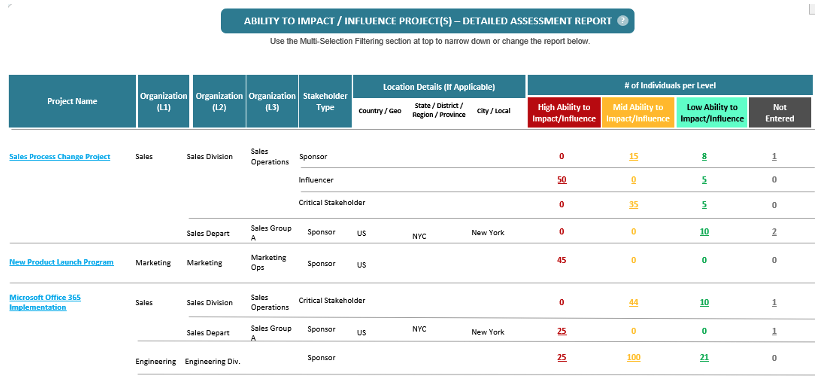The image size is (820, 389).
Task: Select the mid-ability 0 in the Influencer row
Action: click(633, 179)
